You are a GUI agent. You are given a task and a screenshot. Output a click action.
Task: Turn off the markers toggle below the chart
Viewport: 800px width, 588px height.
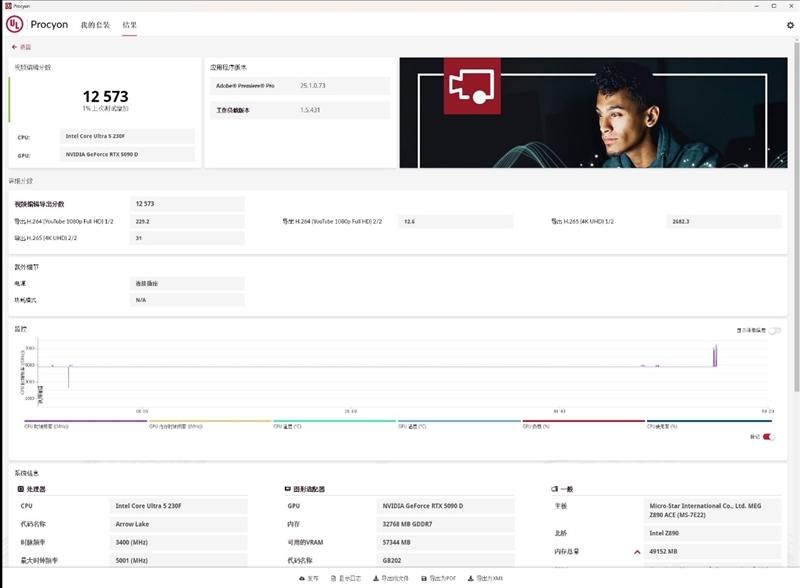(768, 436)
